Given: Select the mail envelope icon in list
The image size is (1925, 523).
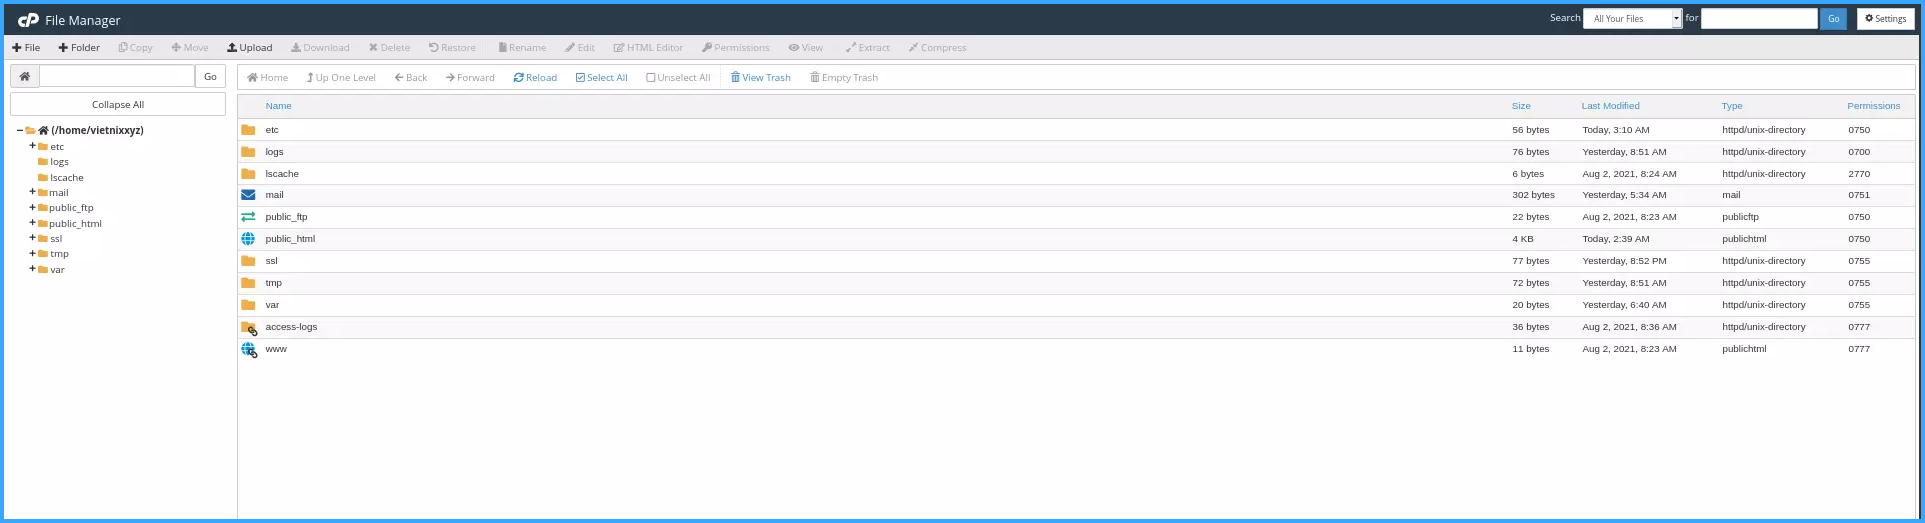Looking at the screenshot, I should pyautogui.click(x=248, y=195).
